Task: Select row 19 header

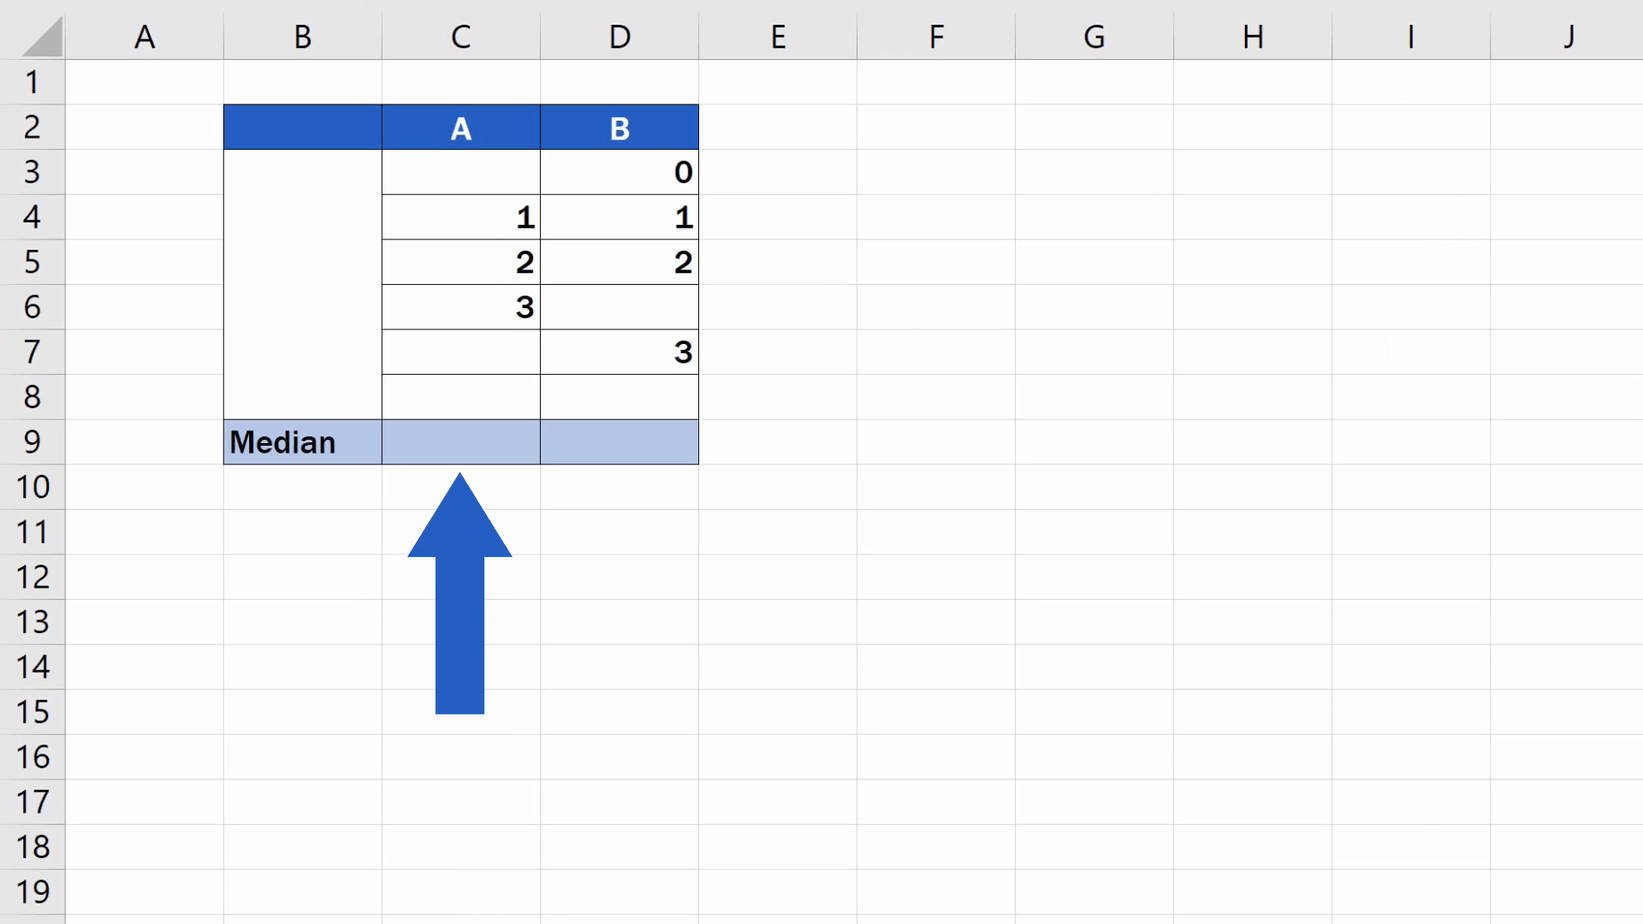Action: point(33,892)
